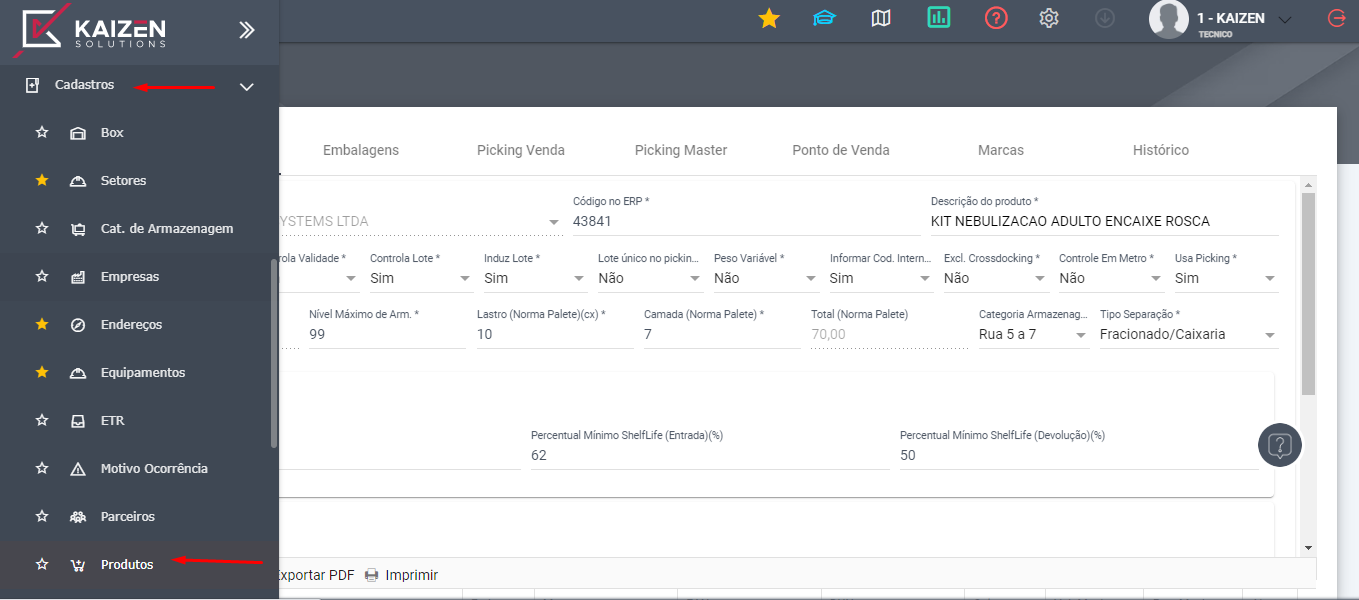Open the Usa Picking dropdown
Viewport: 1359px width, 600px height.
[1227, 278]
